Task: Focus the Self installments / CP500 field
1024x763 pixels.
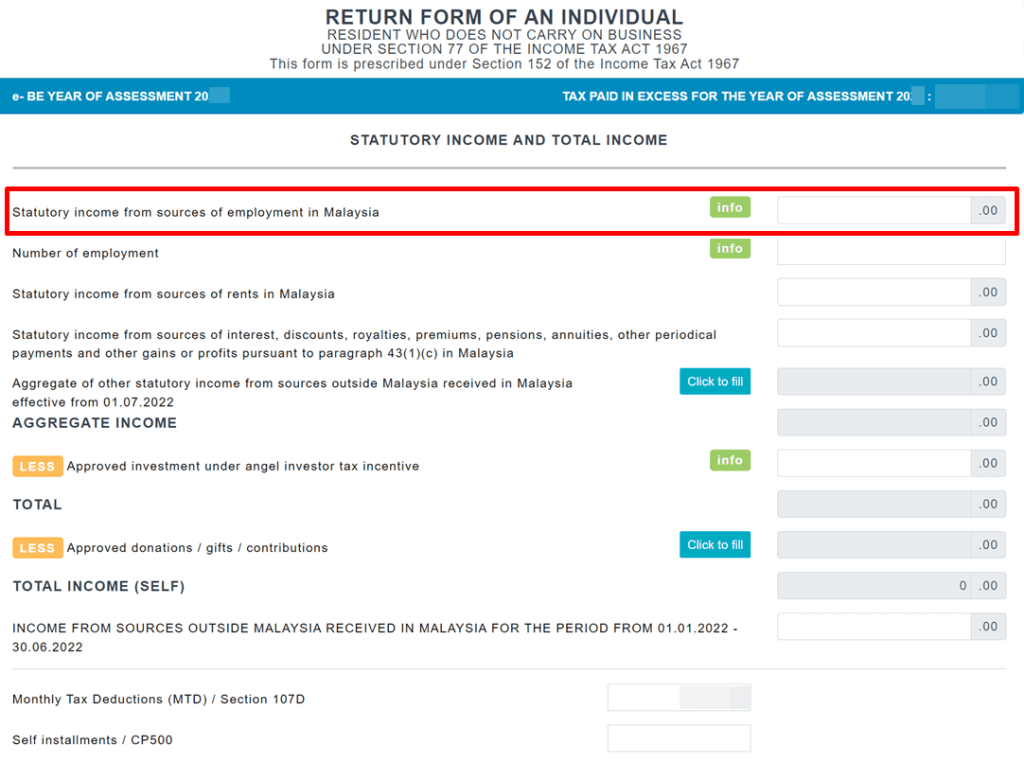Action: coord(678,739)
